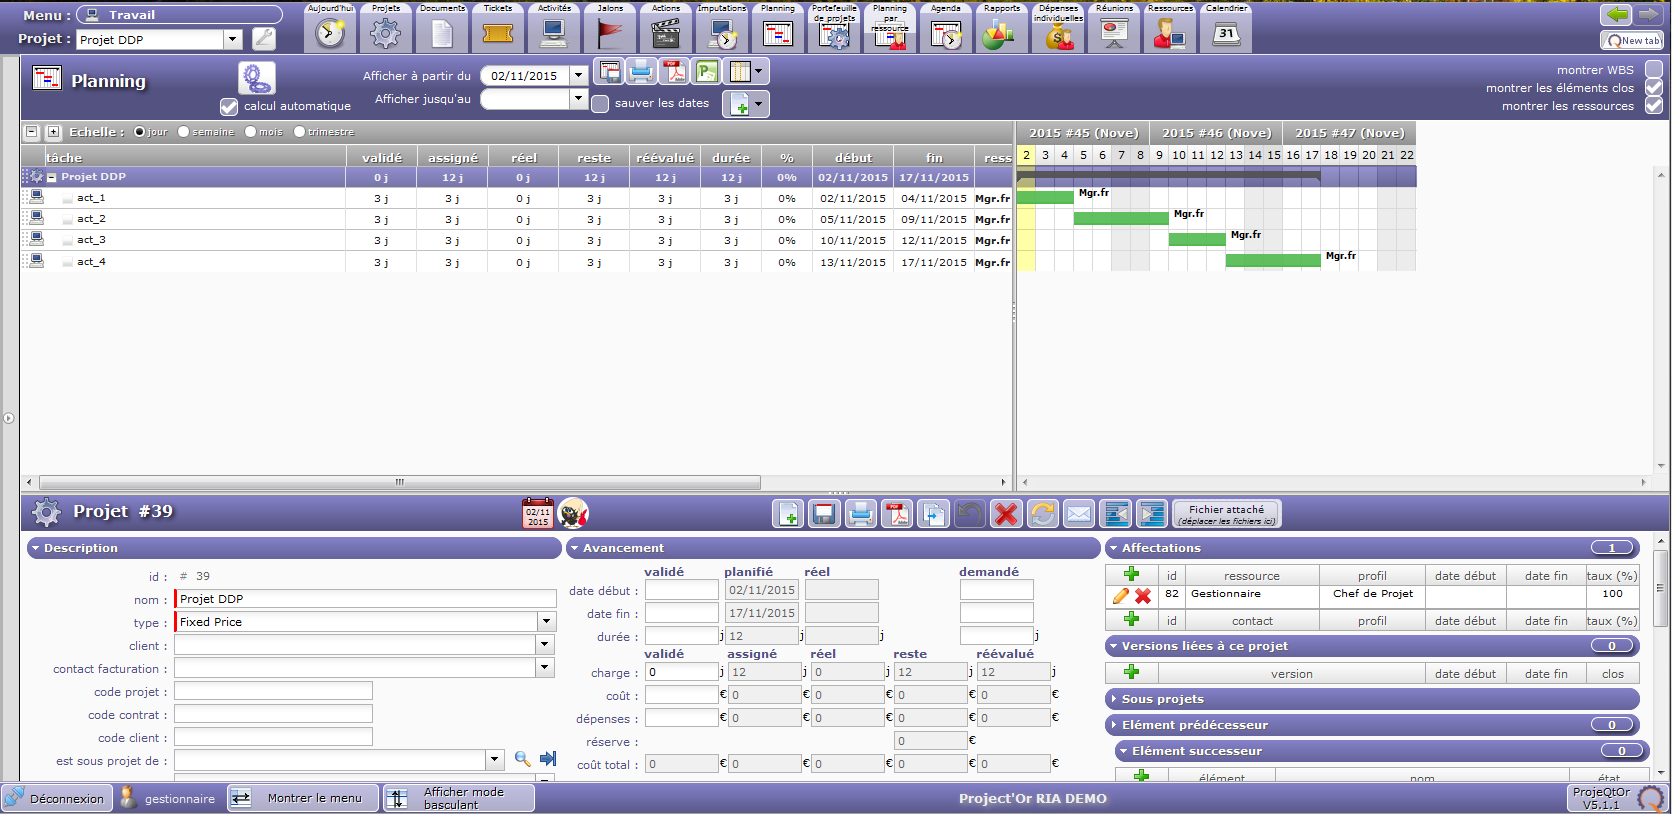
Task: Open the Jalons red flag icon
Action: pyautogui.click(x=610, y=33)
